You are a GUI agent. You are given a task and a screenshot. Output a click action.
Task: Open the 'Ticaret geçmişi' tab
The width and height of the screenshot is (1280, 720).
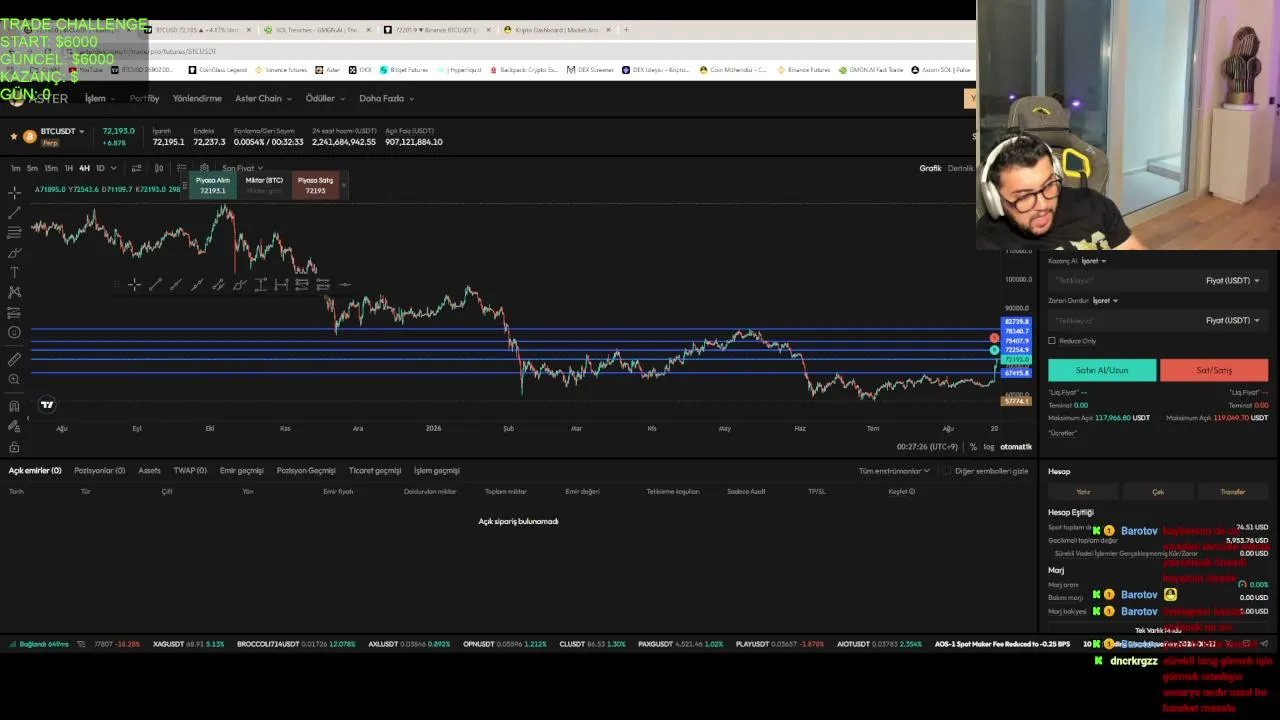[375, 471]
